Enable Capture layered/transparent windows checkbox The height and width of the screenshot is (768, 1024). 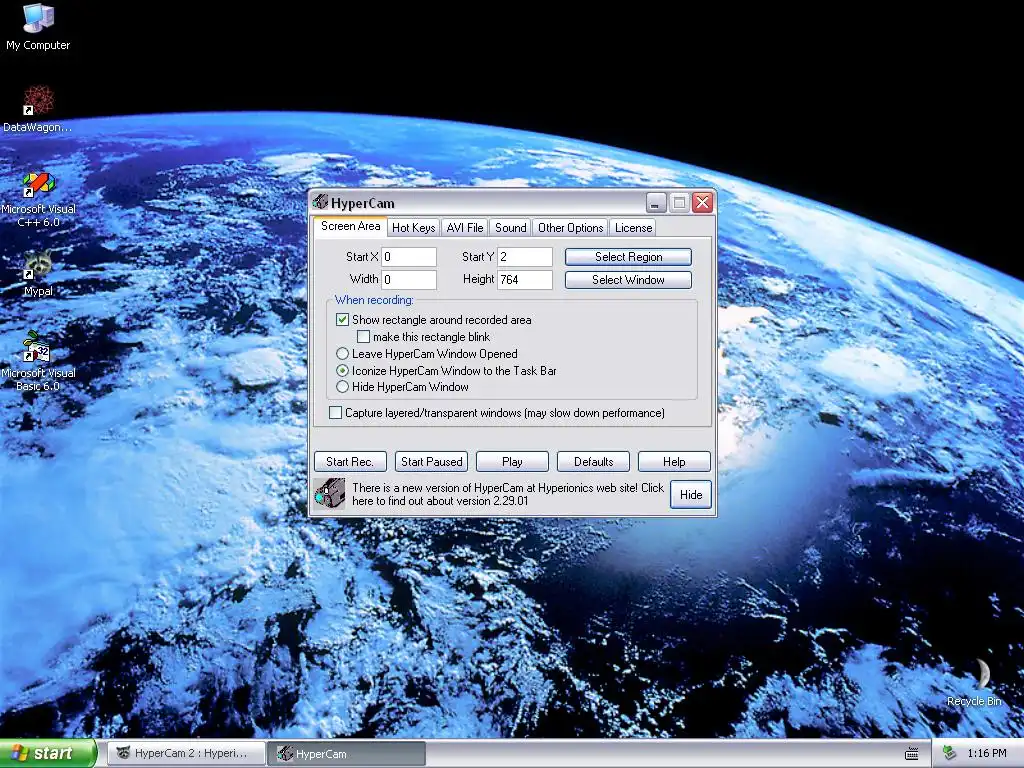pos(336,413)
